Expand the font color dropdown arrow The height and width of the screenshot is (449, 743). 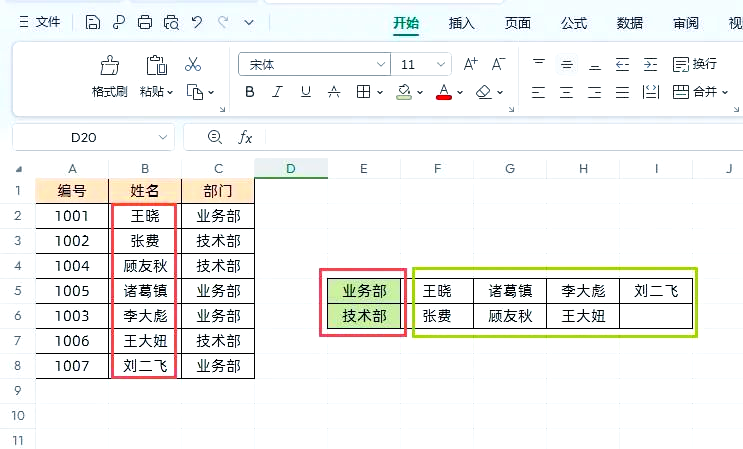[x=460, y=92]
